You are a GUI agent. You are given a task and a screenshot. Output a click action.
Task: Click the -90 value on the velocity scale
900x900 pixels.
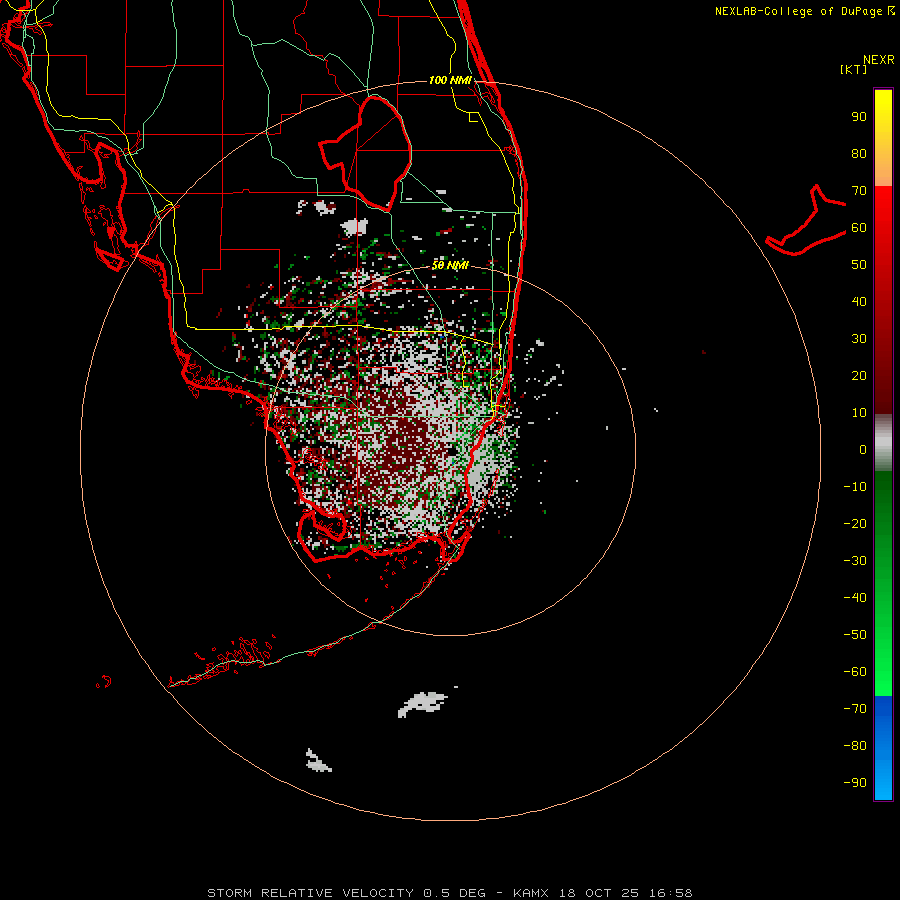tap(855, 783)
